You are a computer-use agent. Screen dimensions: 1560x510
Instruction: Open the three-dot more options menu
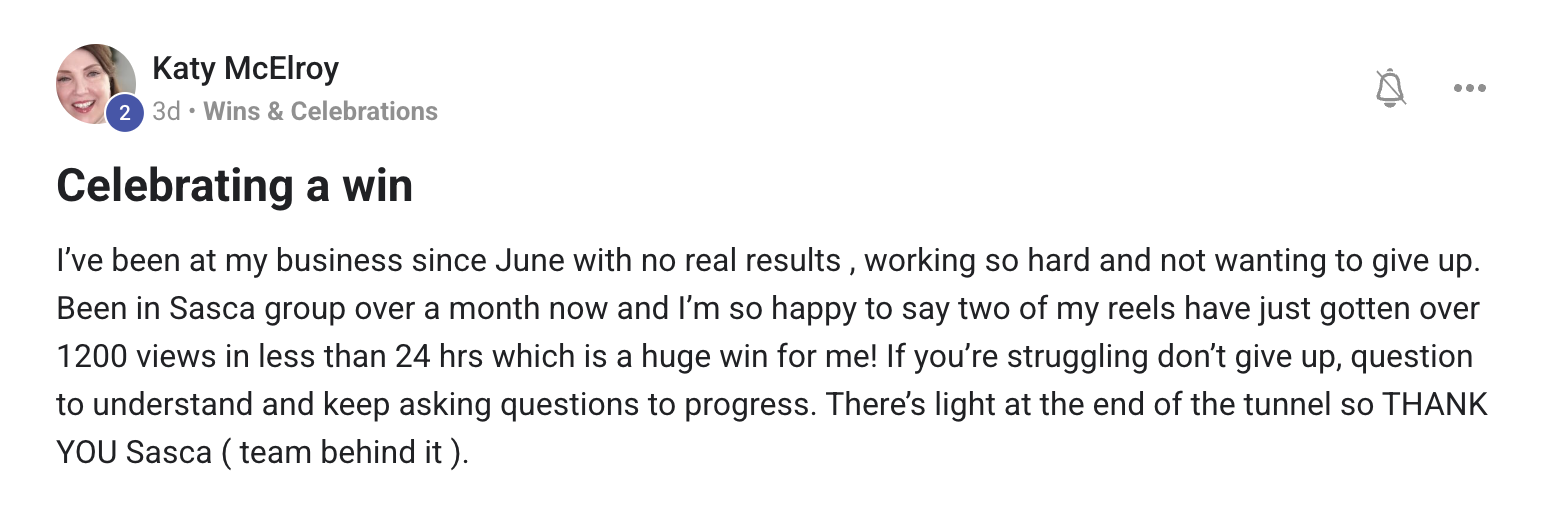coord(1469,88)
